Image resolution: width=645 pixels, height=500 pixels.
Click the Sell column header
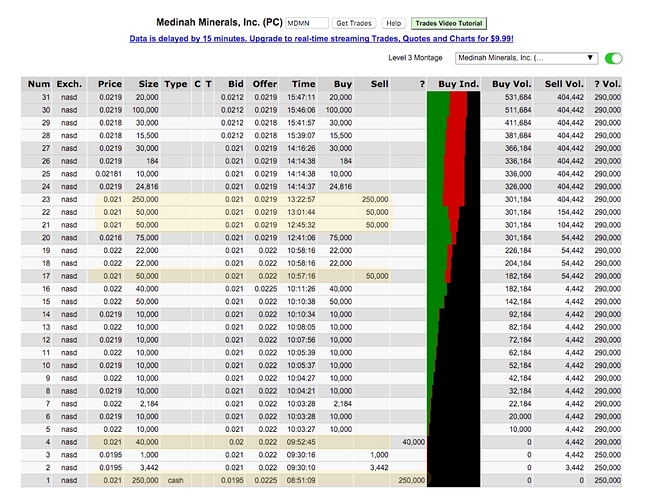click(379, 84)
